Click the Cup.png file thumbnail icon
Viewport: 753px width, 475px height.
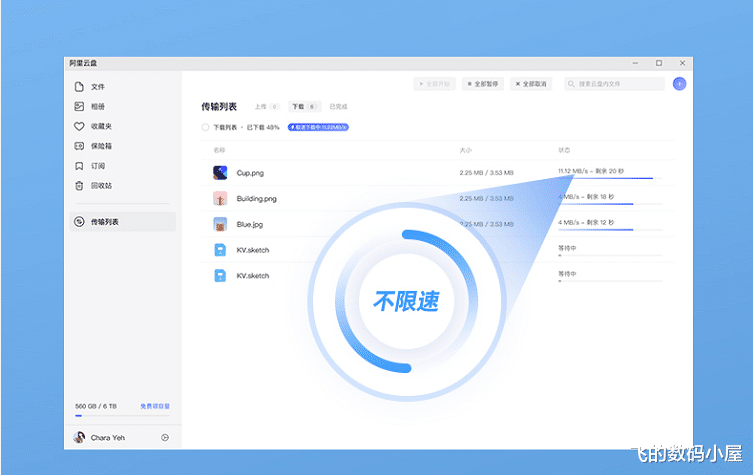tap(220, 172)
